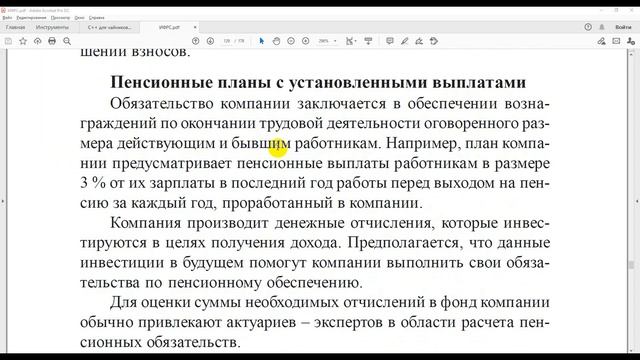This screenshot has height=360, width=640.
Task: Open the Файл menu
Action: pyautogui.click(x=7, y=18)
